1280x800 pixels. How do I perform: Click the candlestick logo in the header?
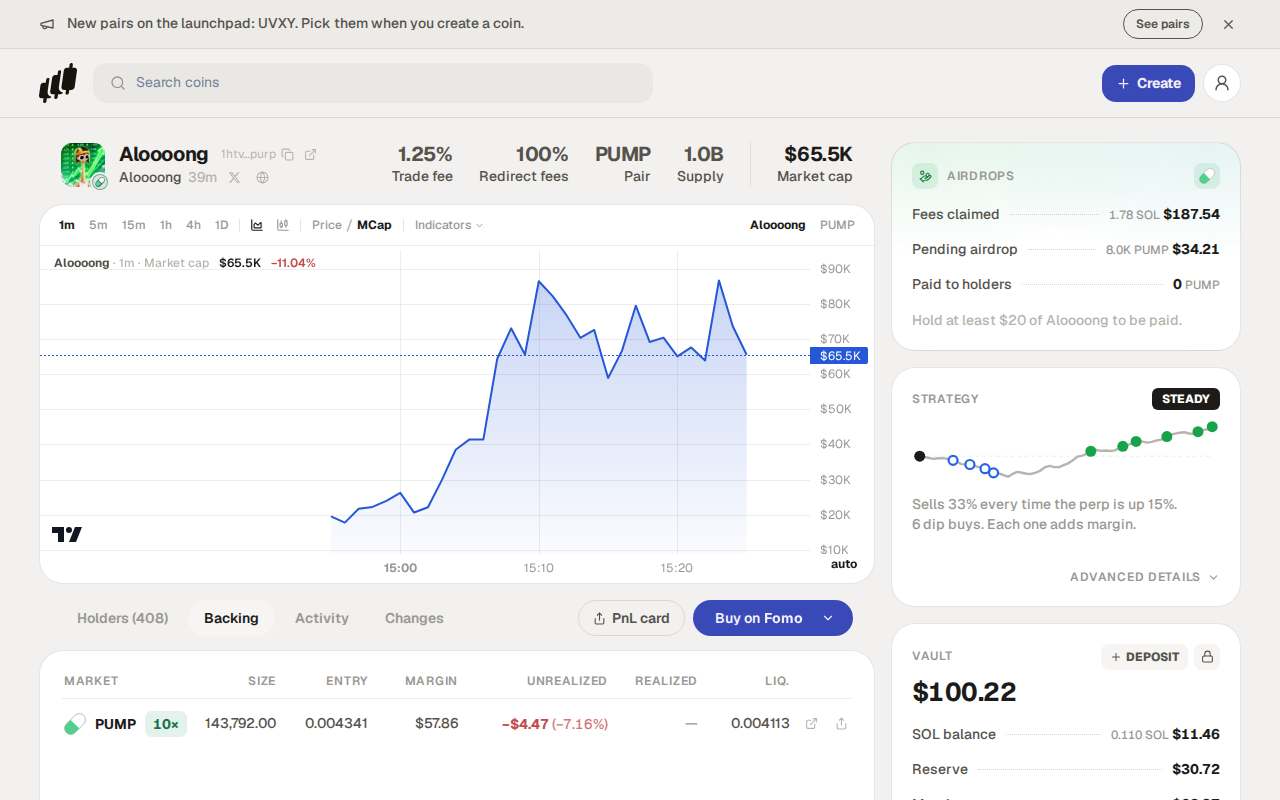(x=58, y=83)
